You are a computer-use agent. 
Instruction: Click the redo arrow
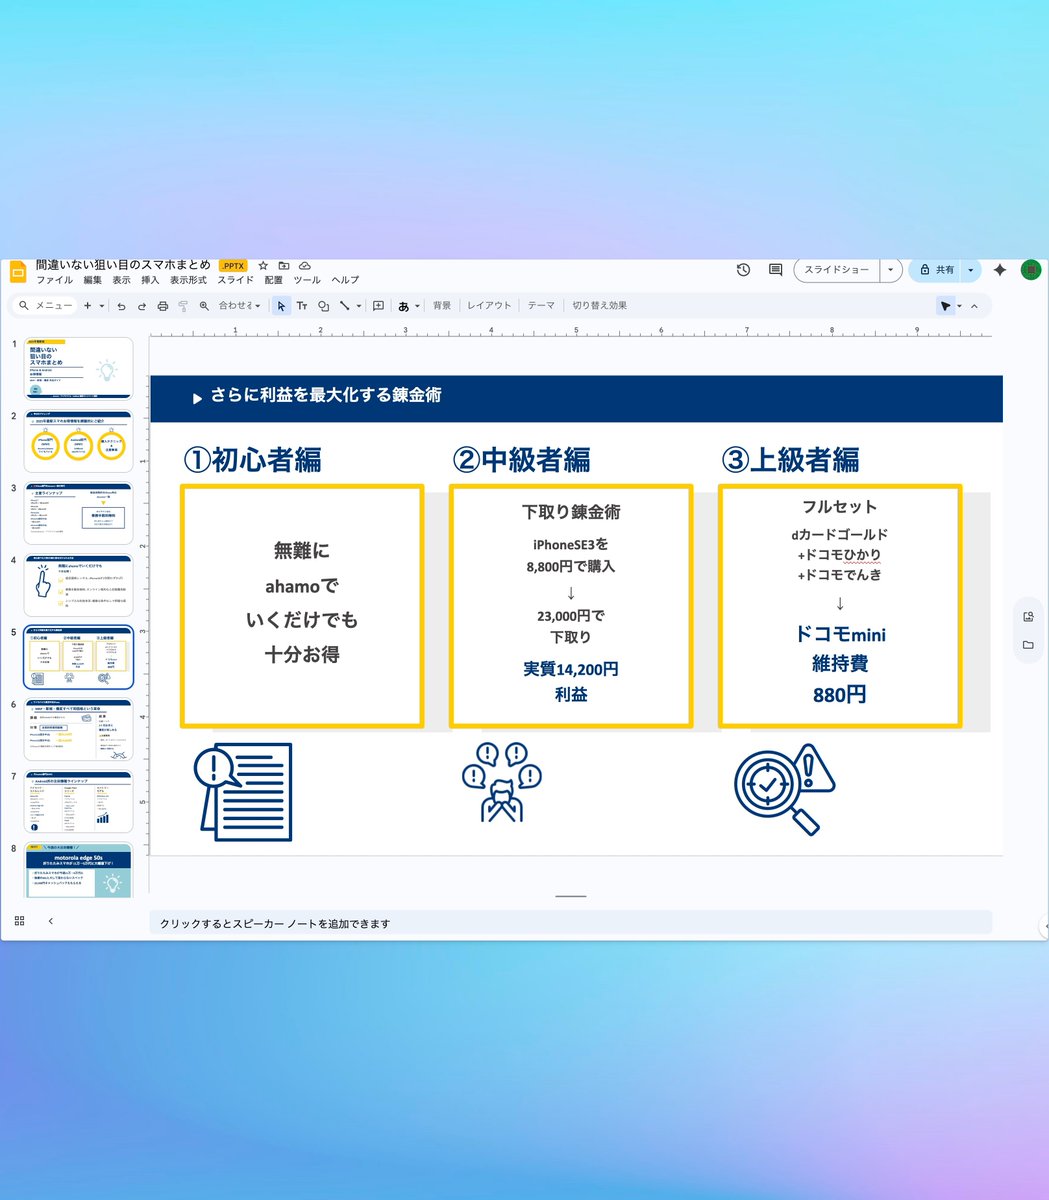pos(142,306)
